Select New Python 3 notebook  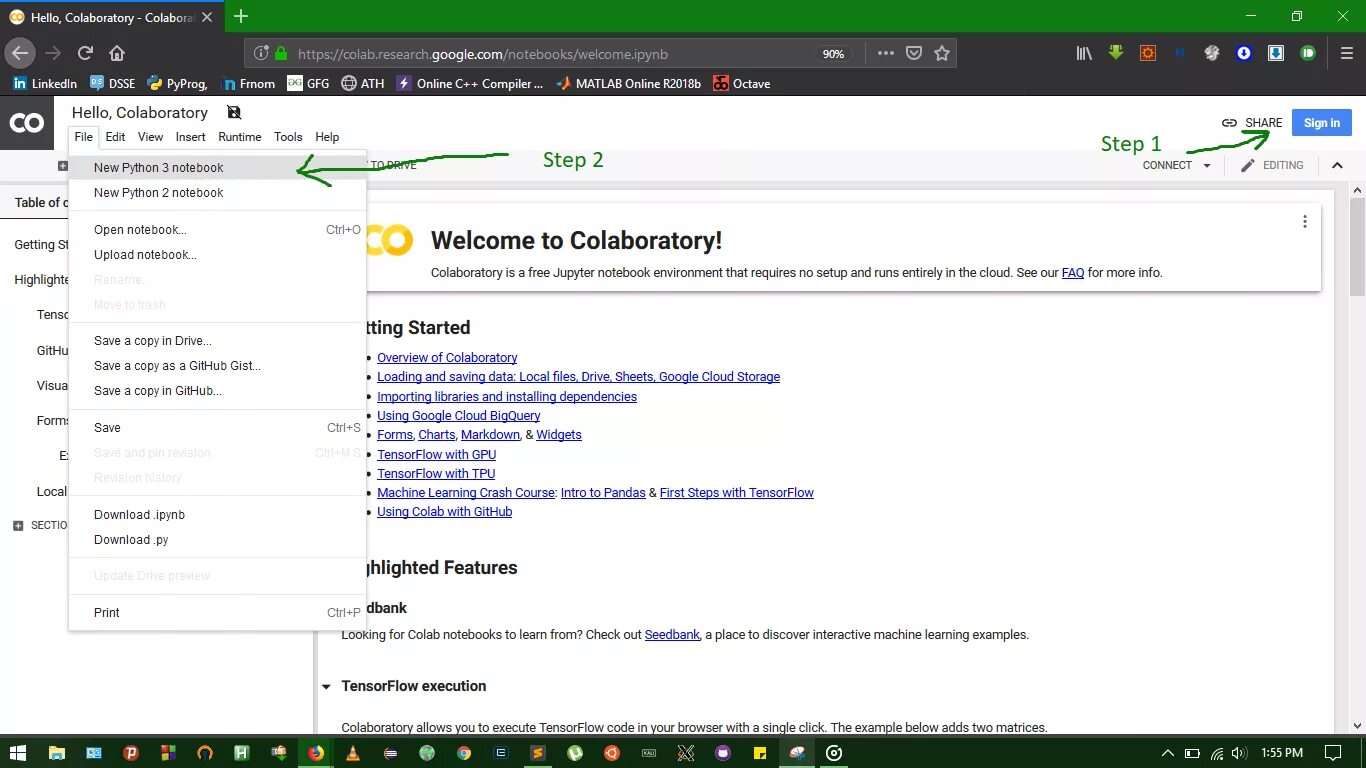pyautogui.click(x=218, y=168)
